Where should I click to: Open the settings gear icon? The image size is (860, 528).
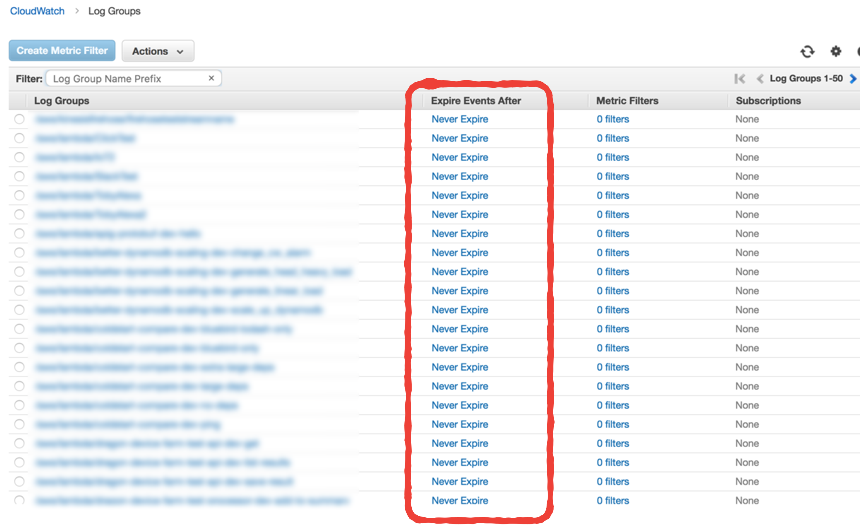tap(835, 52)
